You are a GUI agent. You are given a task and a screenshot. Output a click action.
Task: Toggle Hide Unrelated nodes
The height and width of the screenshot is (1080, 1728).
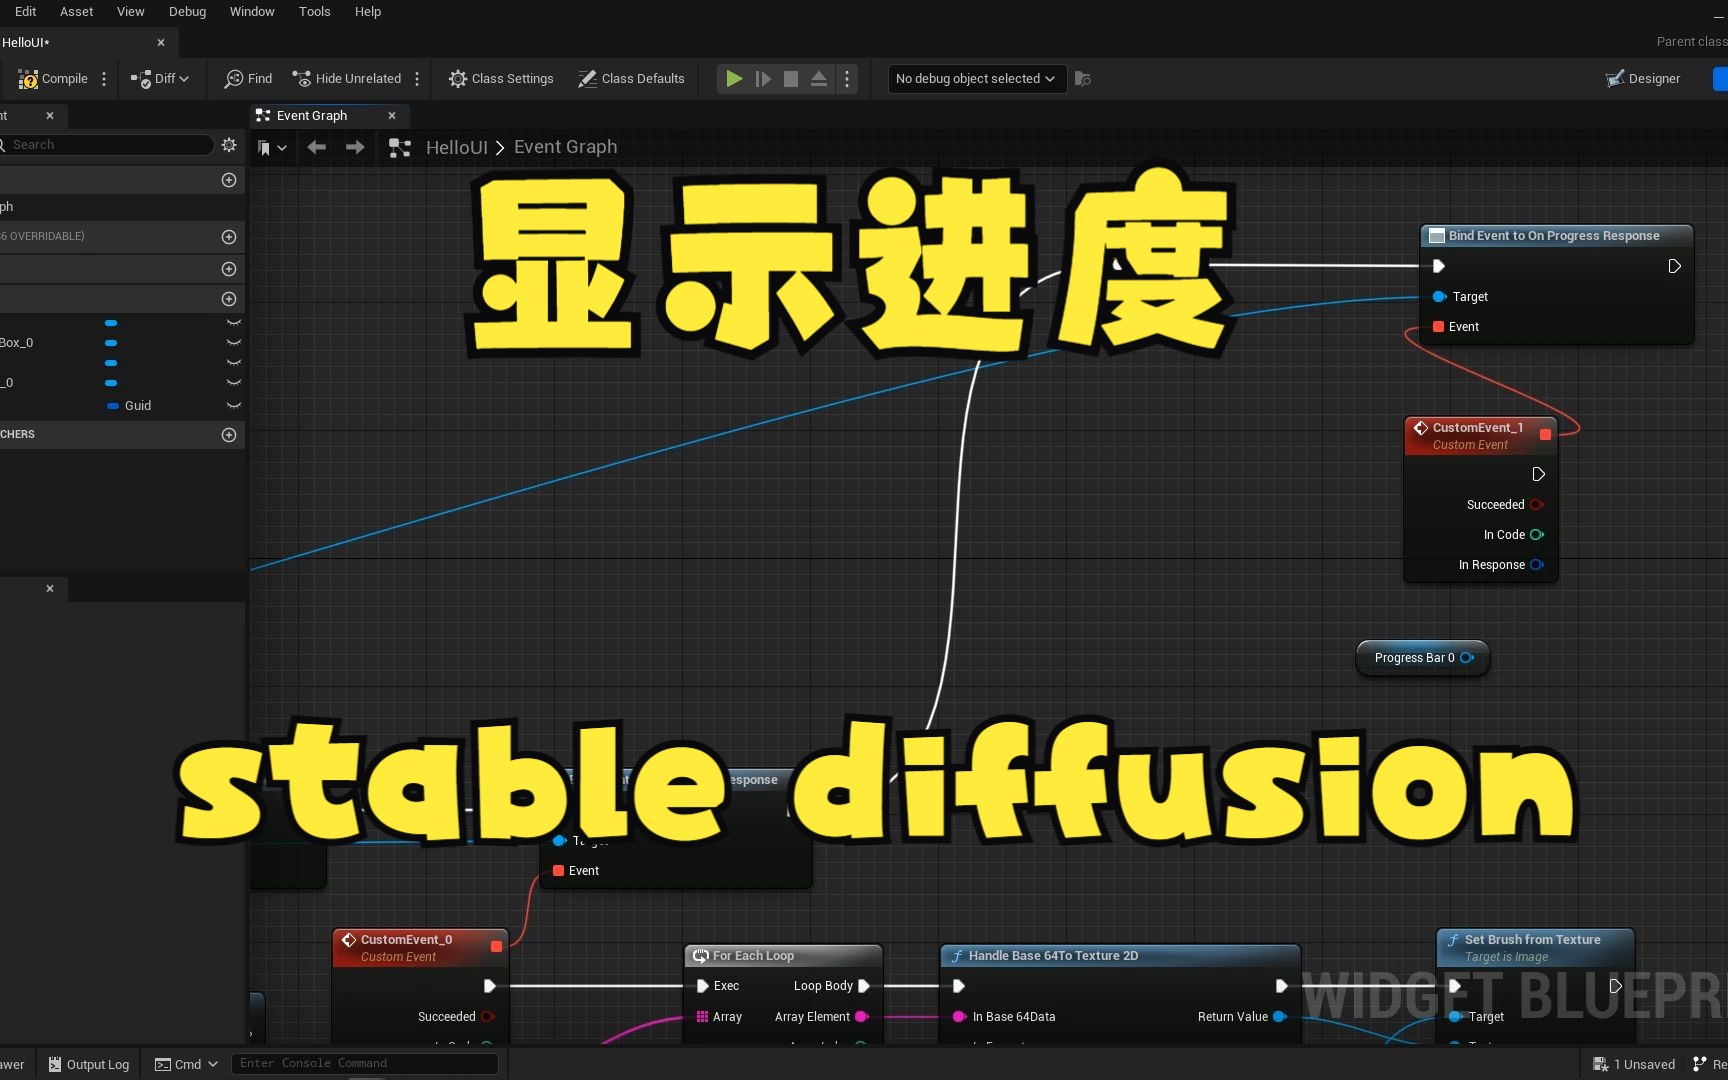[346, 79]
